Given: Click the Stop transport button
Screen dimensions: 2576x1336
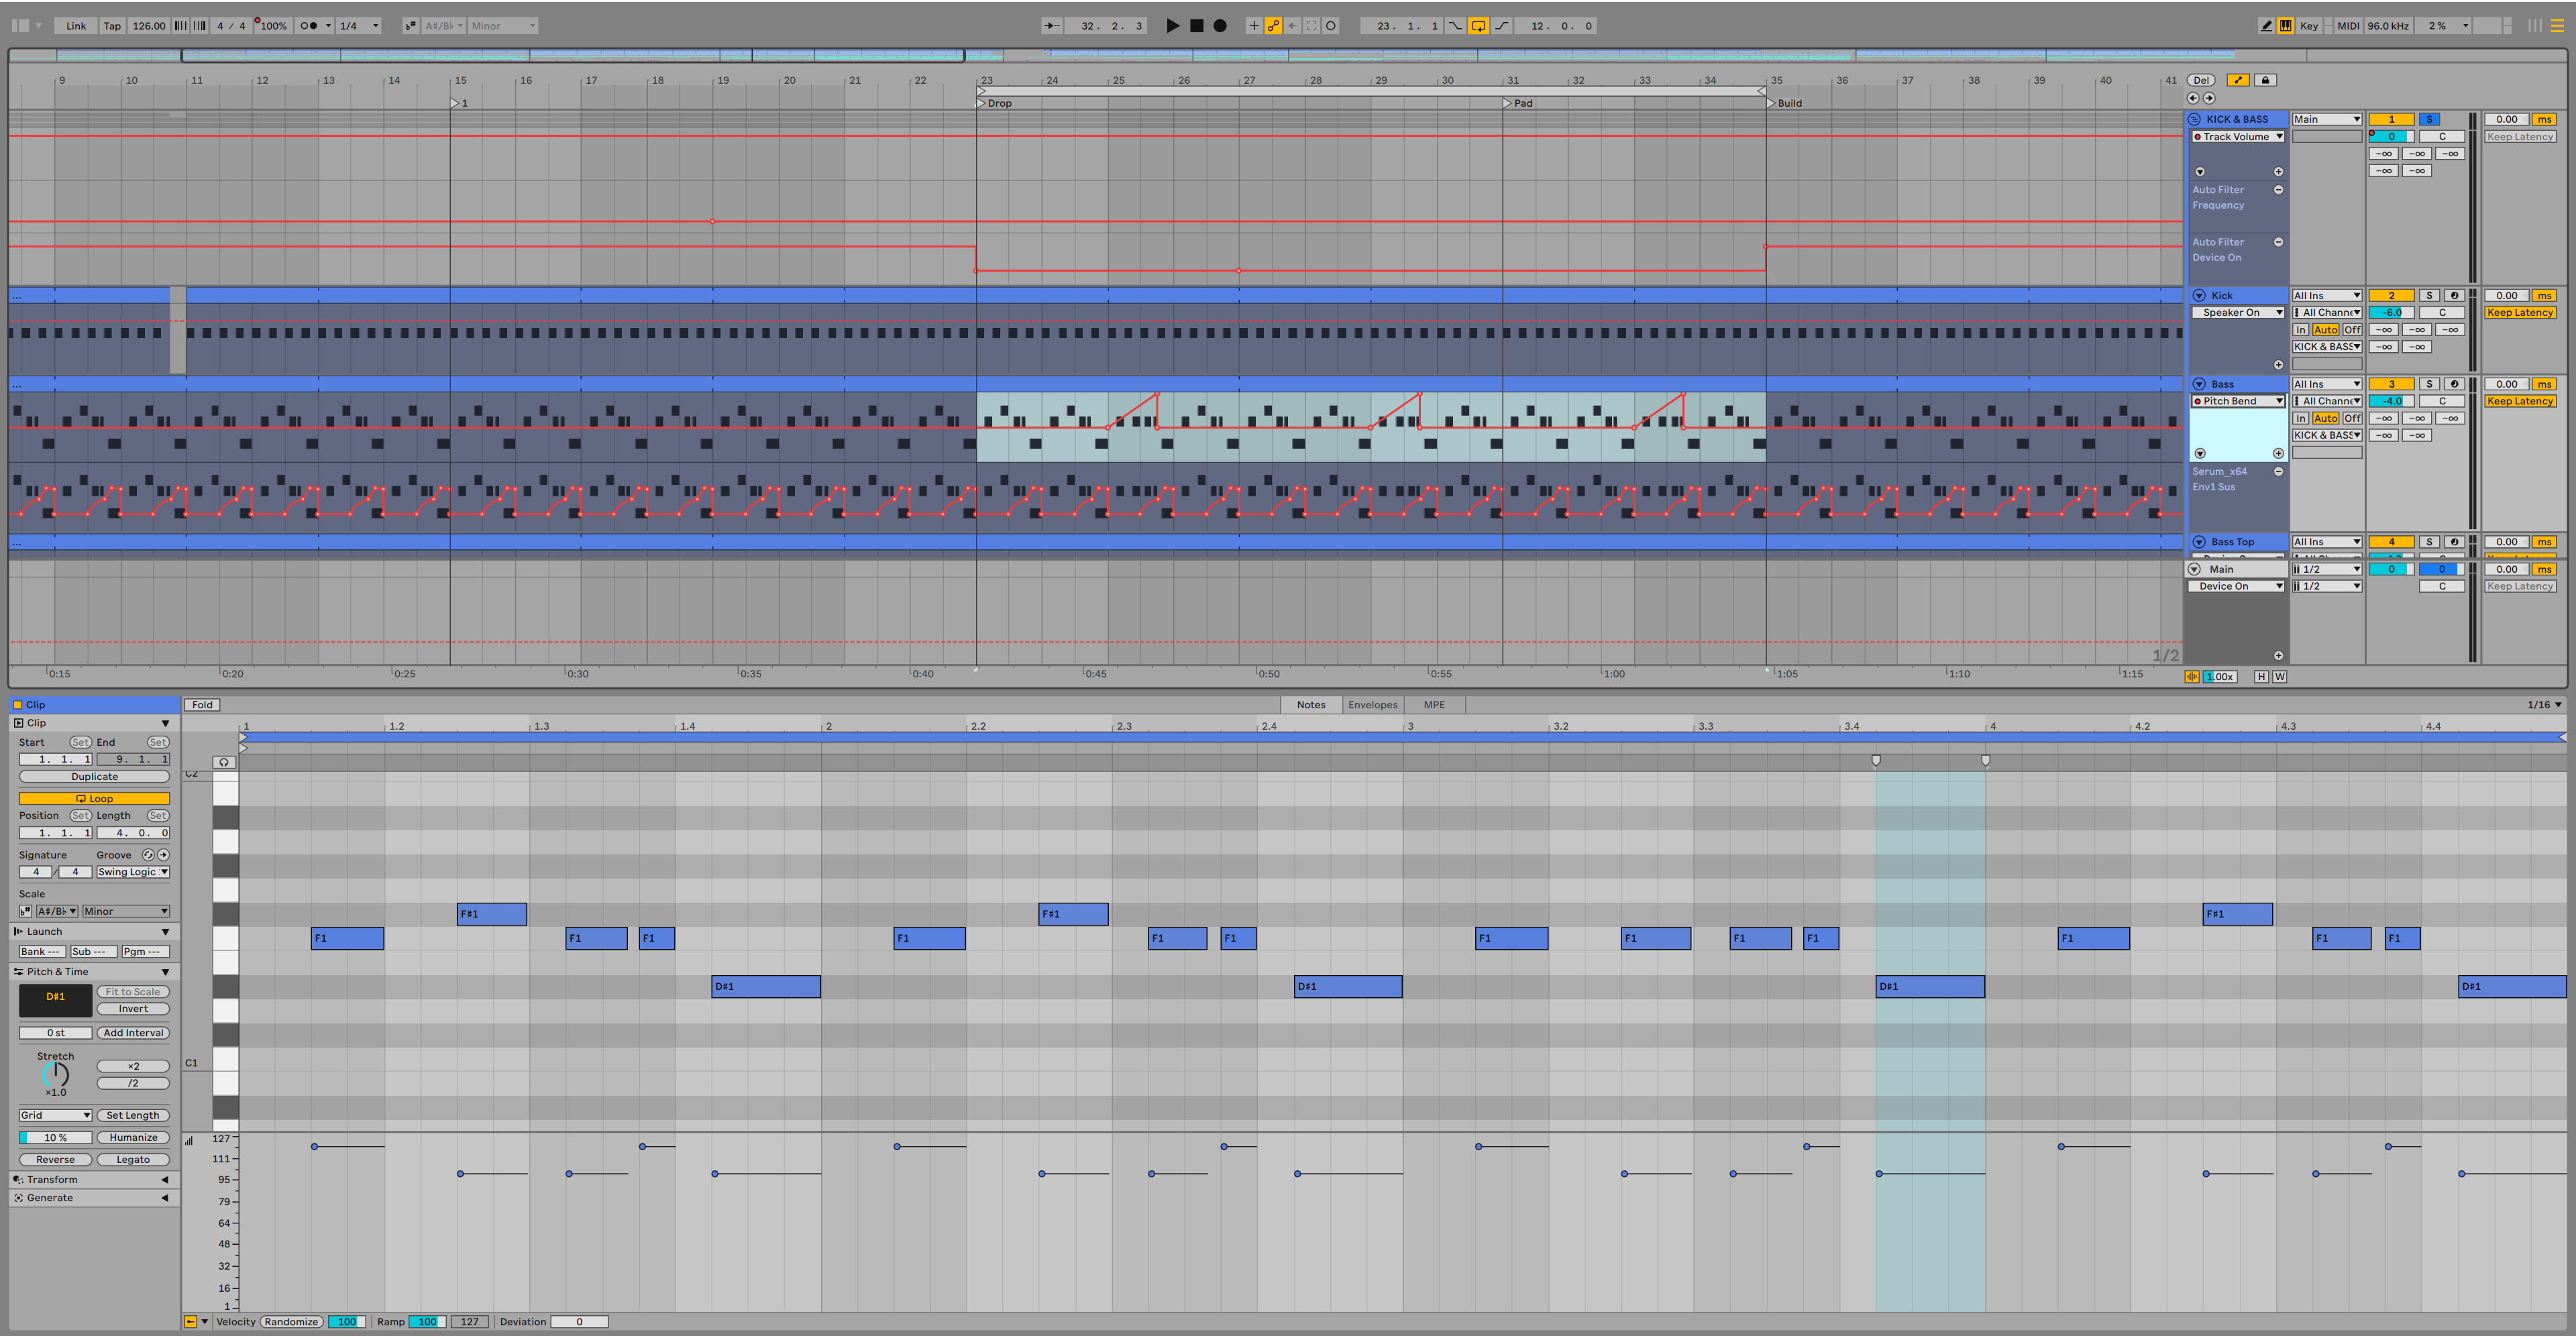Looking at the screenshot, I should coord(1196,26).
